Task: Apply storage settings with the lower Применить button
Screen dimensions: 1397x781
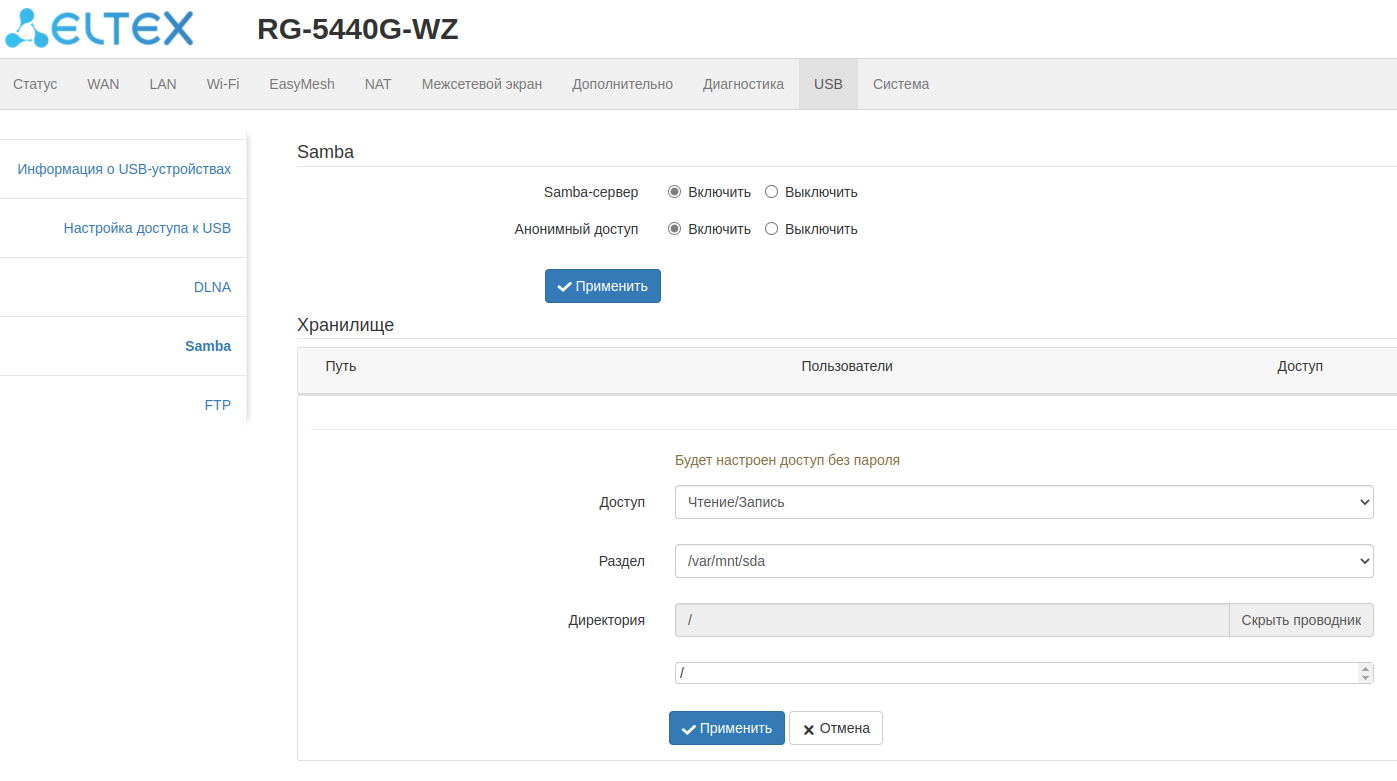Action: click(726, 728)
